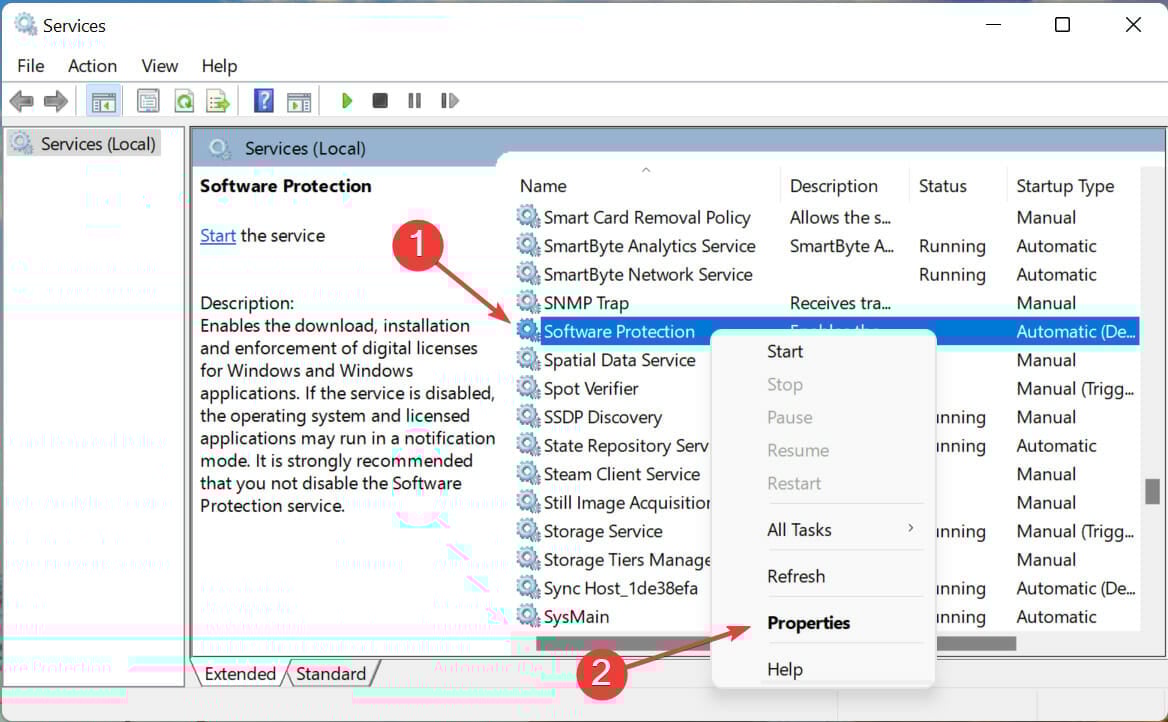
Task: Select the Smart Card Removal Policy service
Action: tap(647, 218)
